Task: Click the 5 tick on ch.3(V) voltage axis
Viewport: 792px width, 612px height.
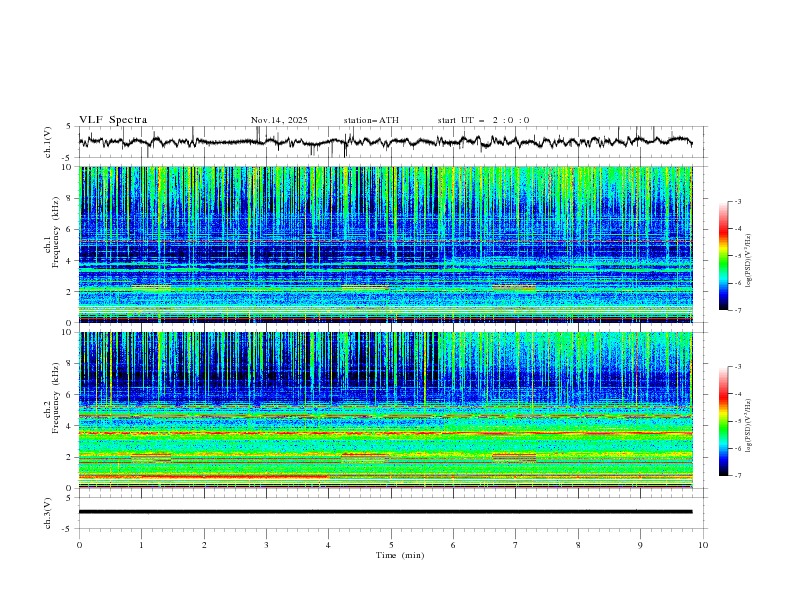Action: click(70, 497)
